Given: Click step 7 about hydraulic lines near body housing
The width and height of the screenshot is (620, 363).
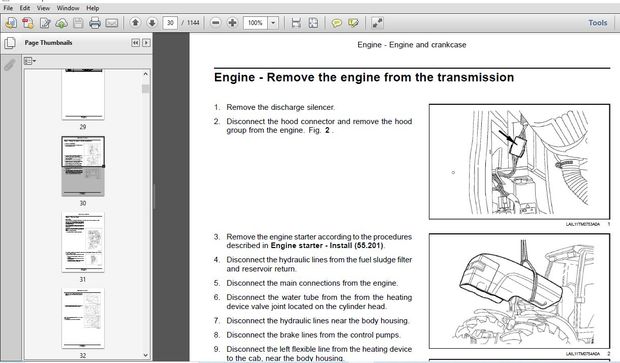Looking at the screenshot, I should [x=318, y=321].
